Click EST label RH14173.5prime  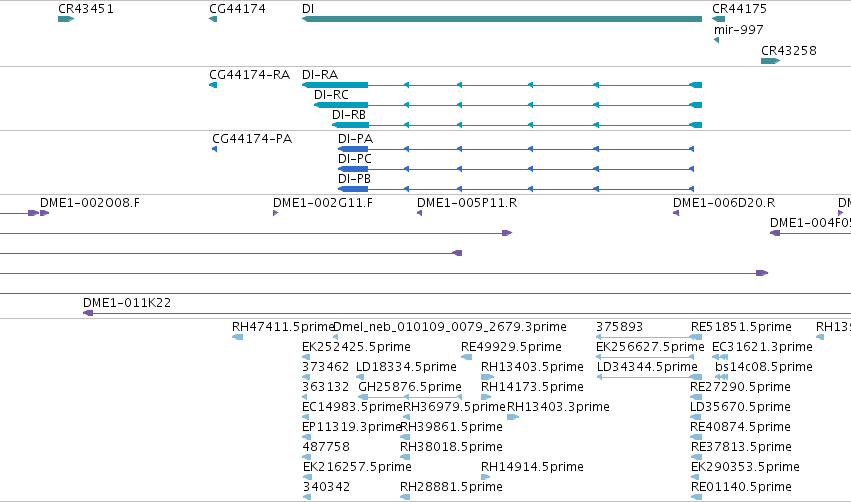[x=532, y=387]
